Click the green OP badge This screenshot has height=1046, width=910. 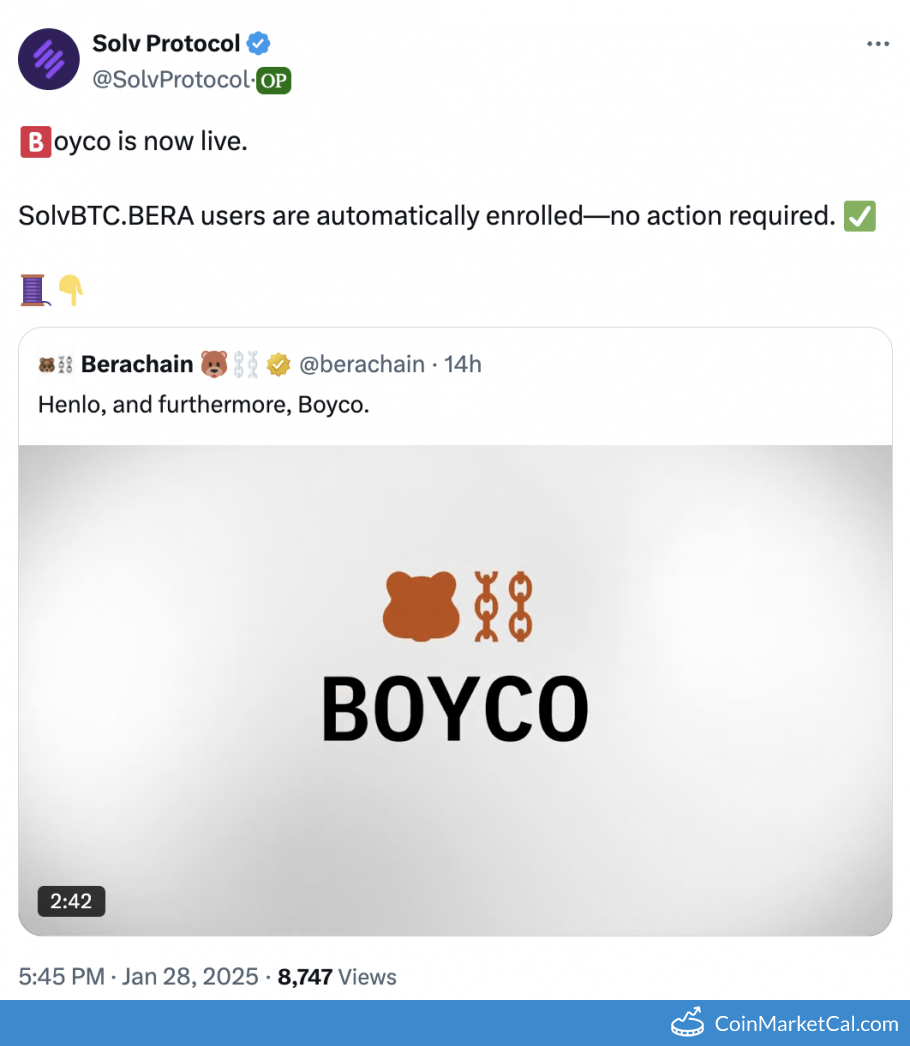pos(273,81)
